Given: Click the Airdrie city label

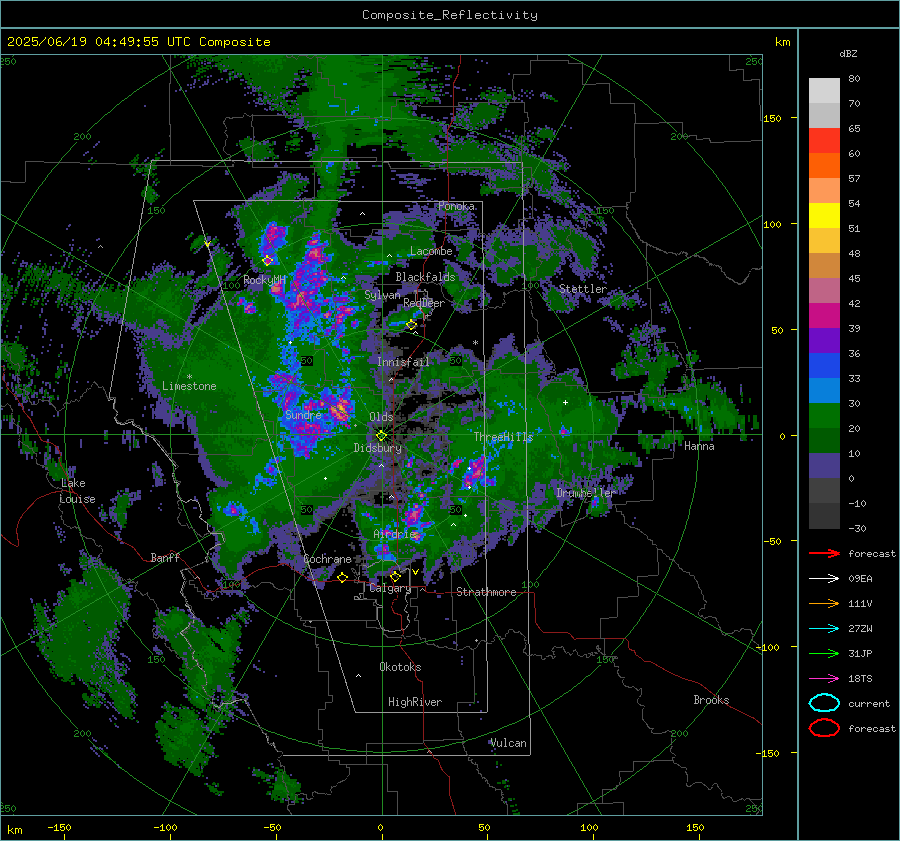Looking at the screenshot, I should 394,534.
